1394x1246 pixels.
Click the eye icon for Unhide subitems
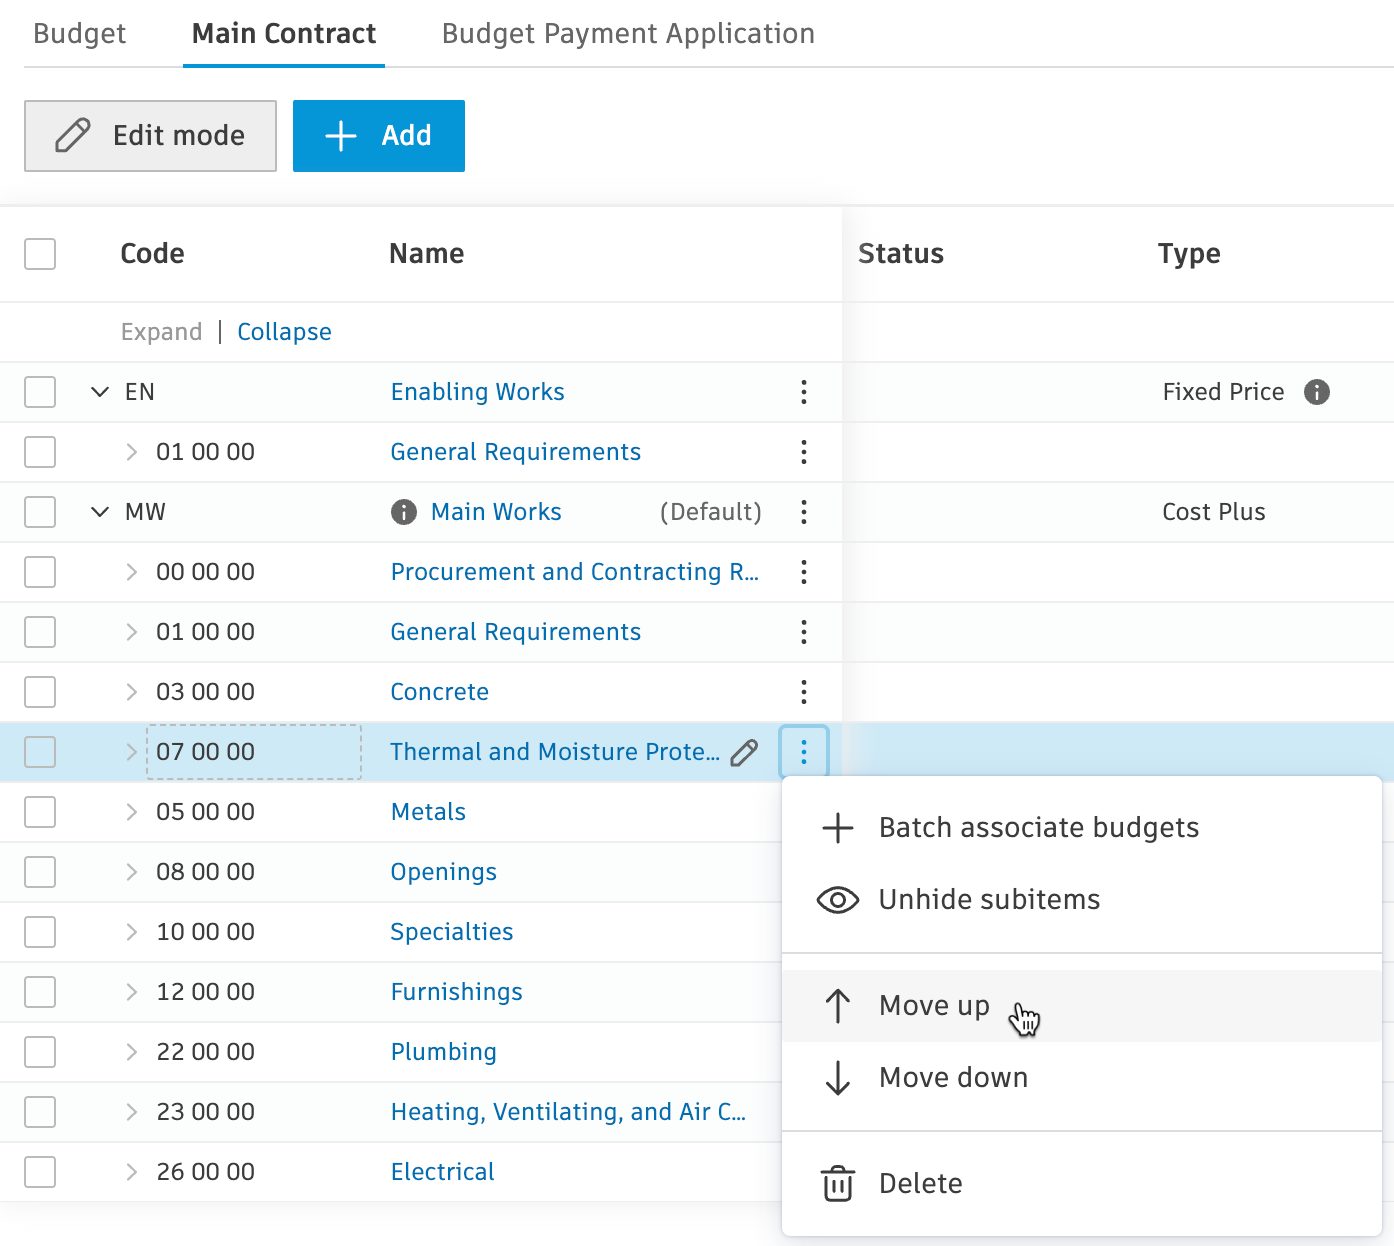click(837, 900)
